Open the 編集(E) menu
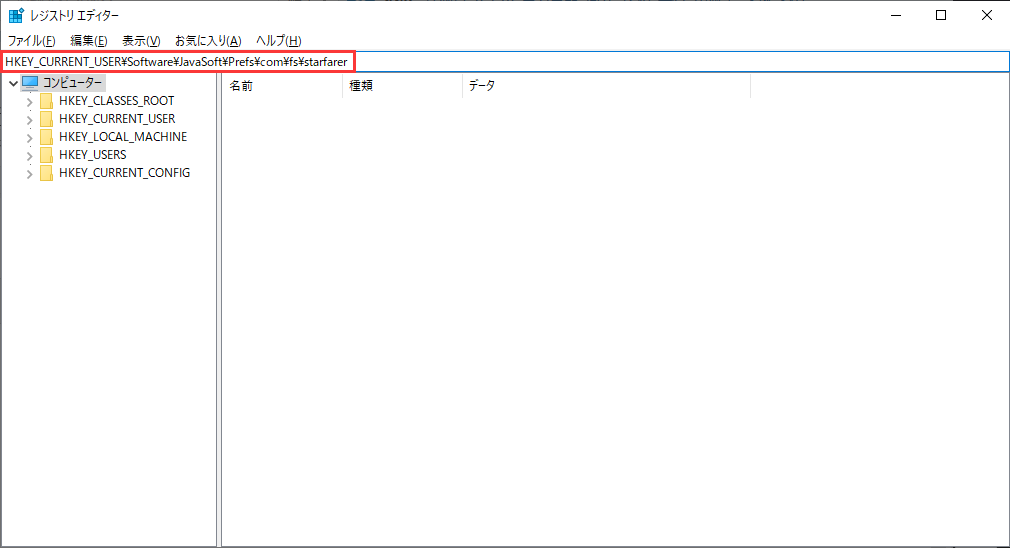This screenshot has height=548, width=1010. point(89,41)
